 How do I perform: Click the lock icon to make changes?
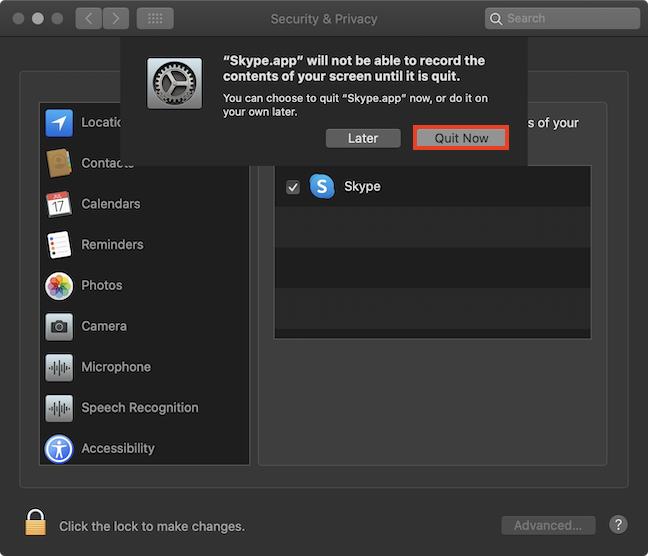click(36, 522)
